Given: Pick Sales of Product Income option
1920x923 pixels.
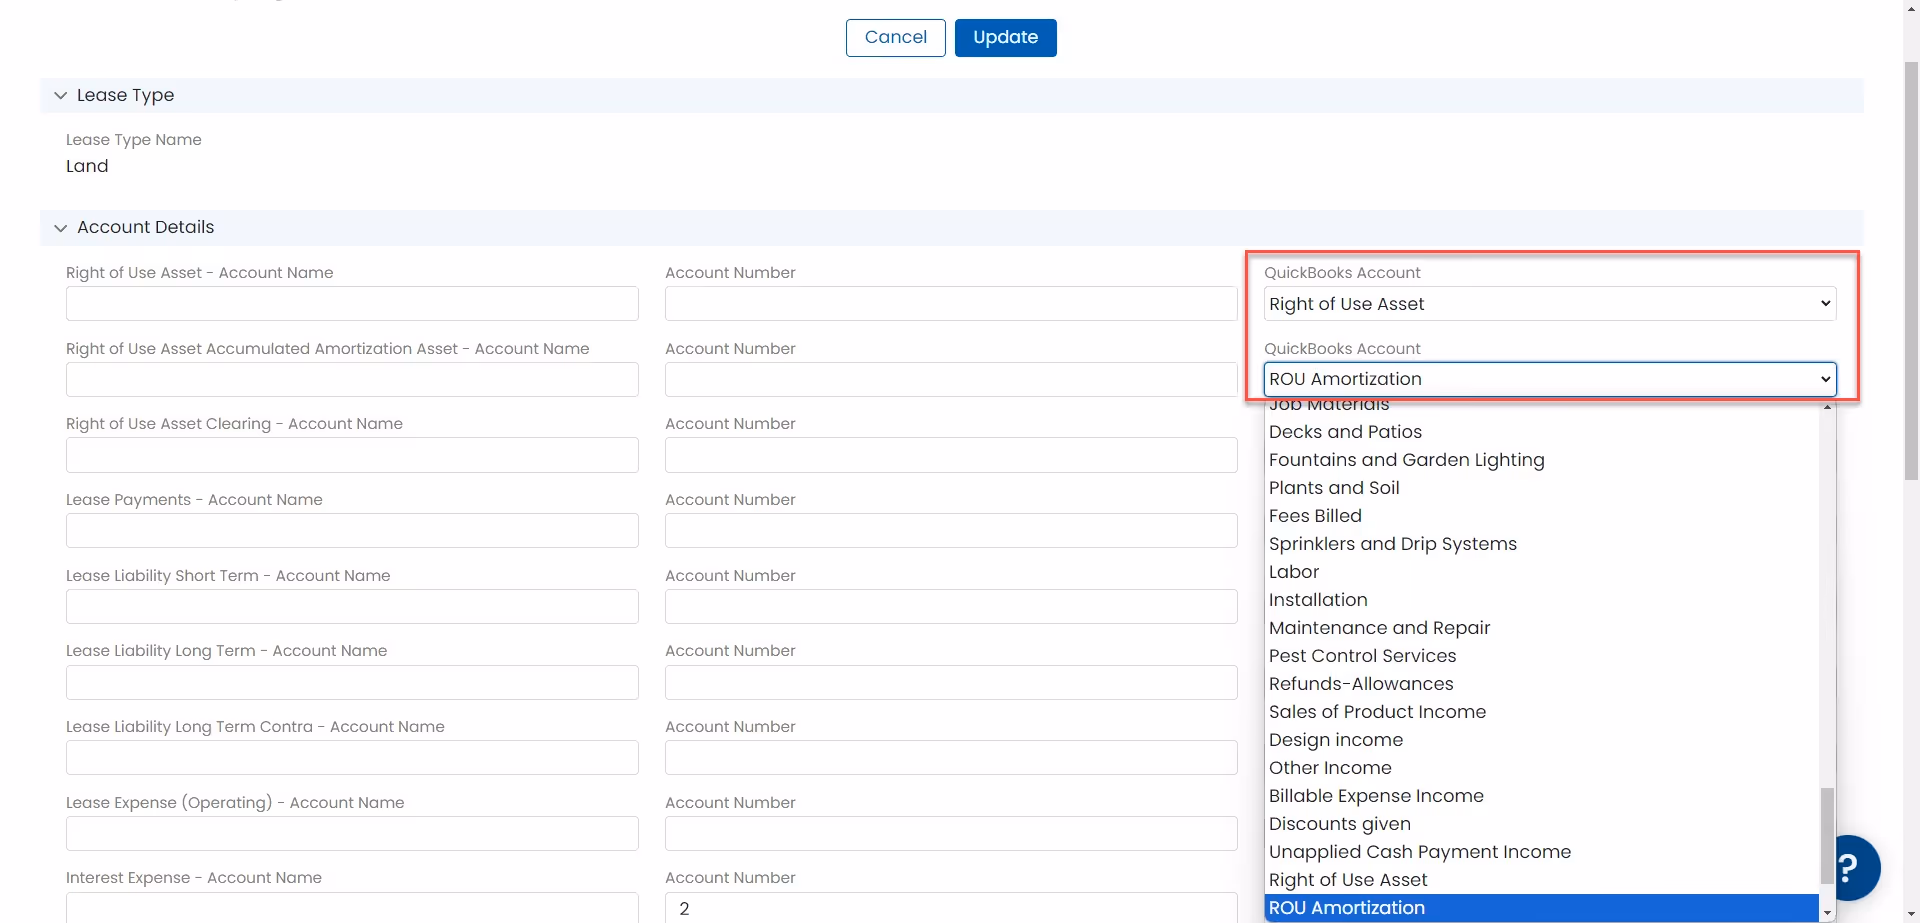Looking at the screenshot, I should coord(1541,712).
